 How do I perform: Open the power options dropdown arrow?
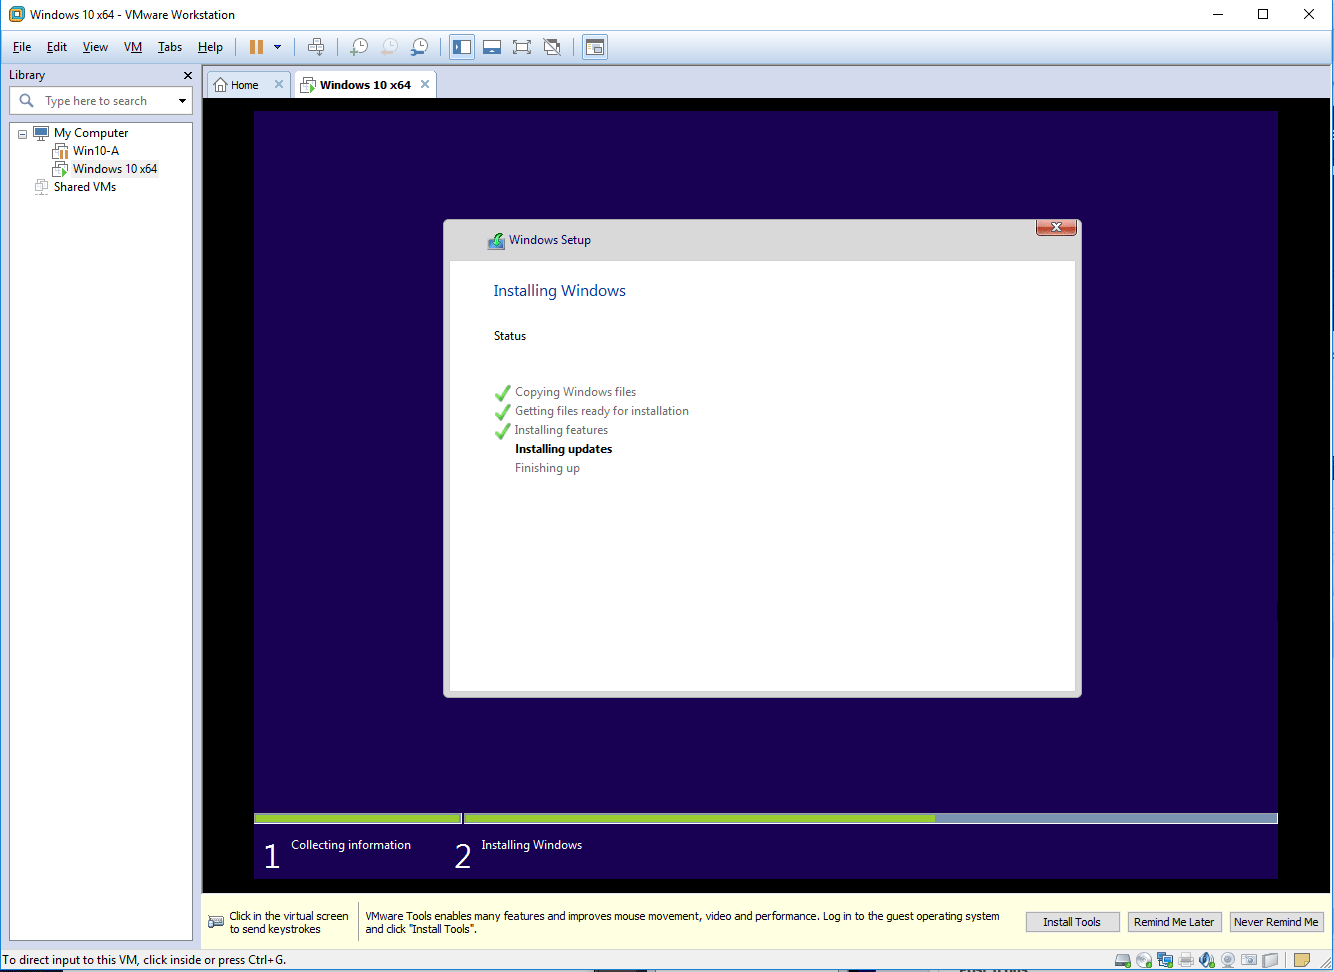click(x=278, y=47)
